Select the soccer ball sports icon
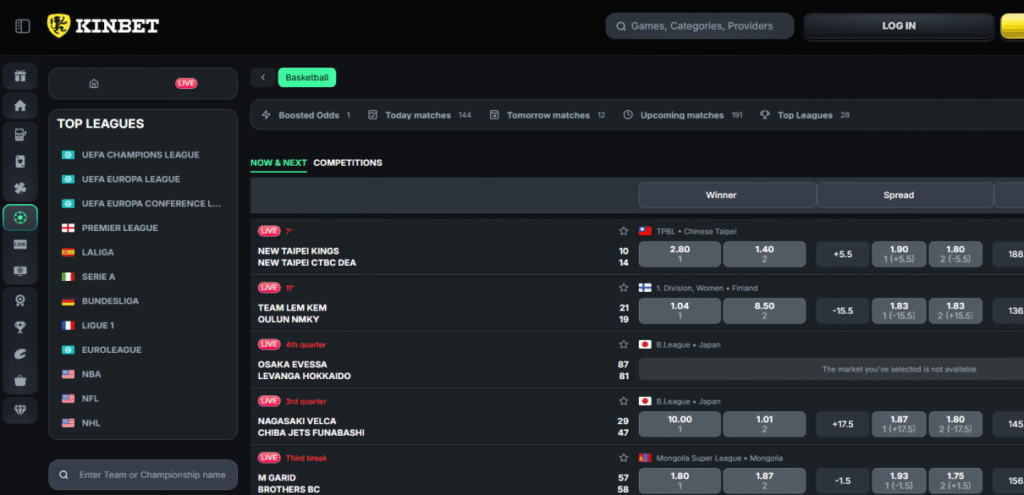The image size is (1024, 495). coord(20,217)
